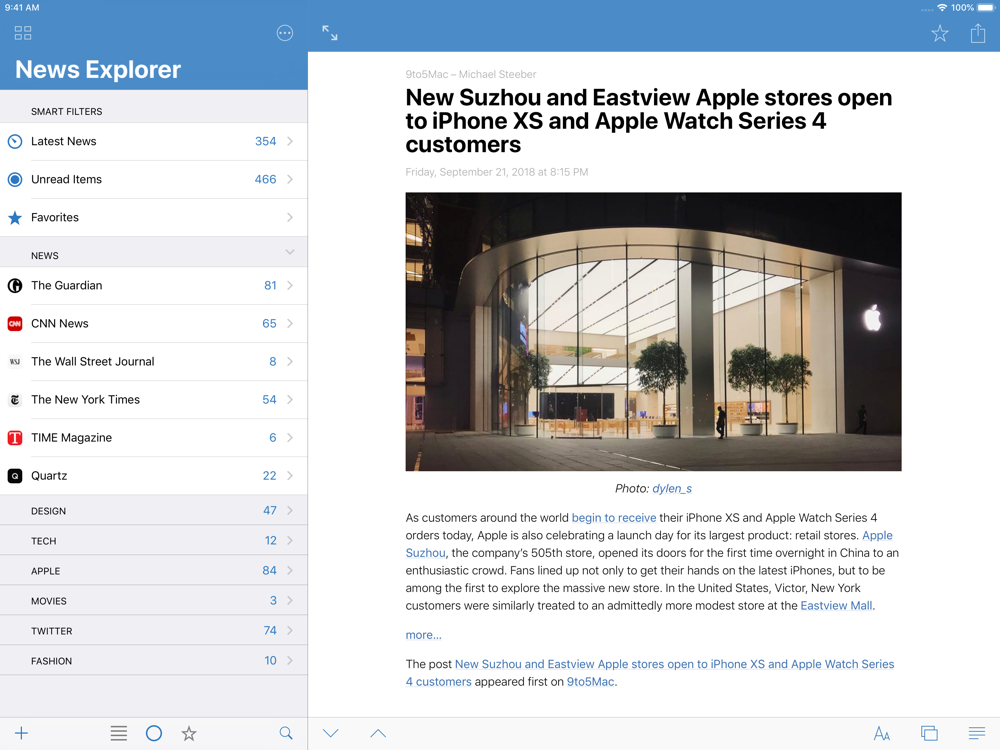The width and height of the screenshot is (1000, 750).
Task: Check the battery indicator in status bar
Action: (986, 8)
